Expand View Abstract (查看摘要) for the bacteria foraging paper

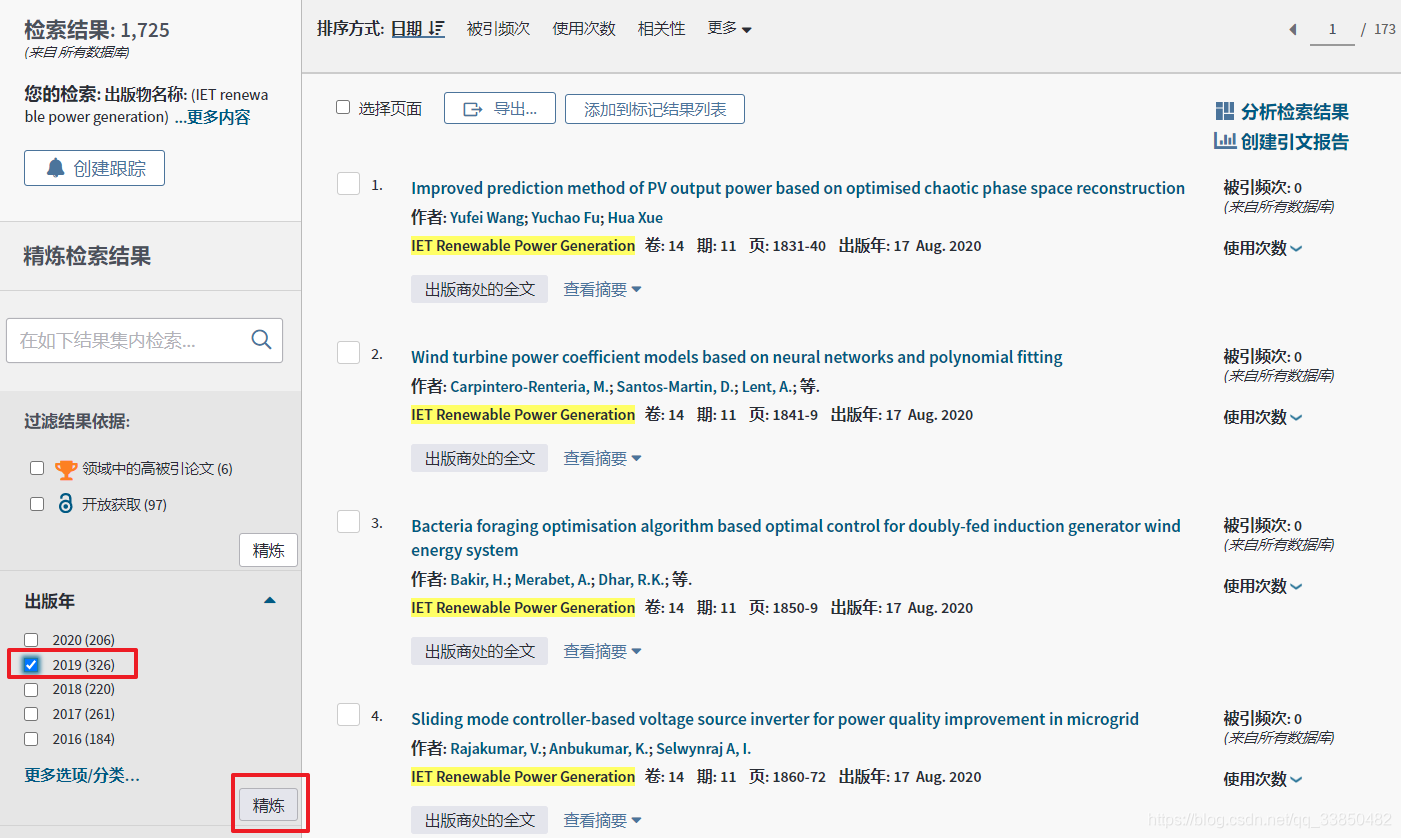[602, 651]
